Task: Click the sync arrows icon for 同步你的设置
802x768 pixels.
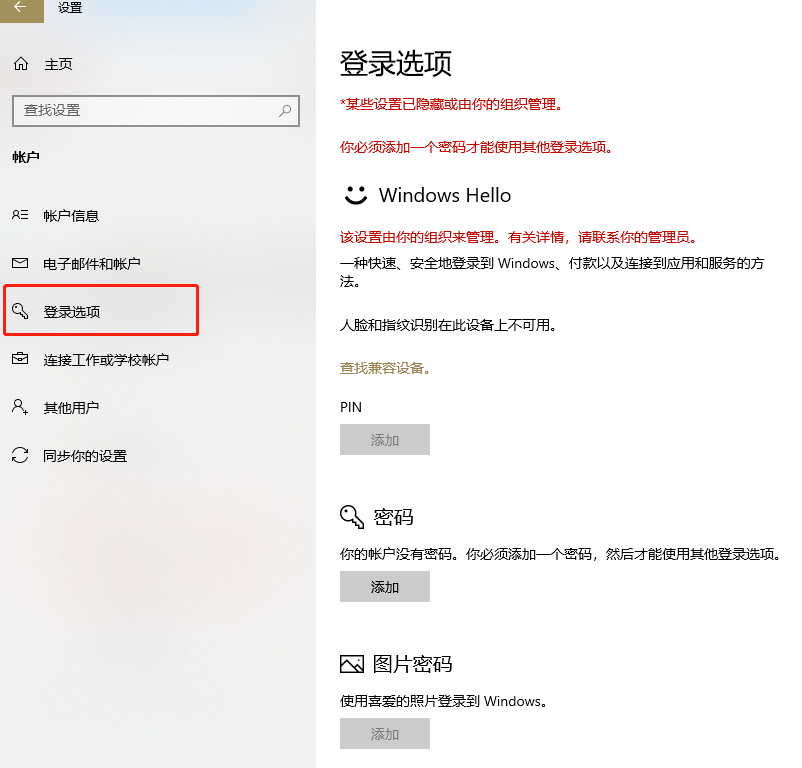Action: pos(20,456)
